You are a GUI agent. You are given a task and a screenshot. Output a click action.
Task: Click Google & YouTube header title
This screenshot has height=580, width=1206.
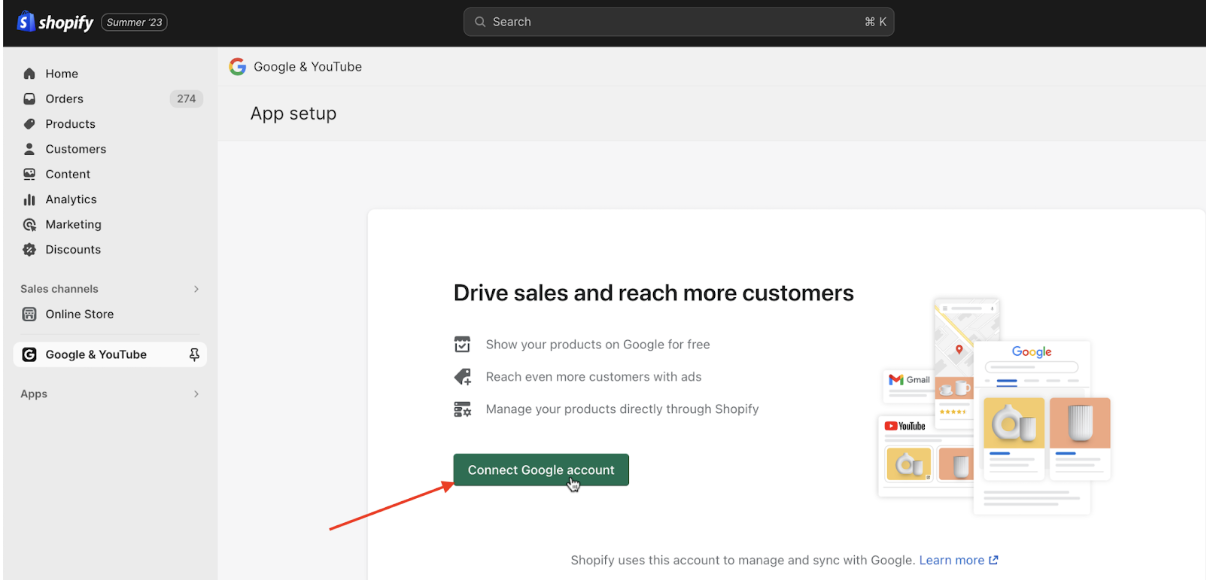coord(308,67)
